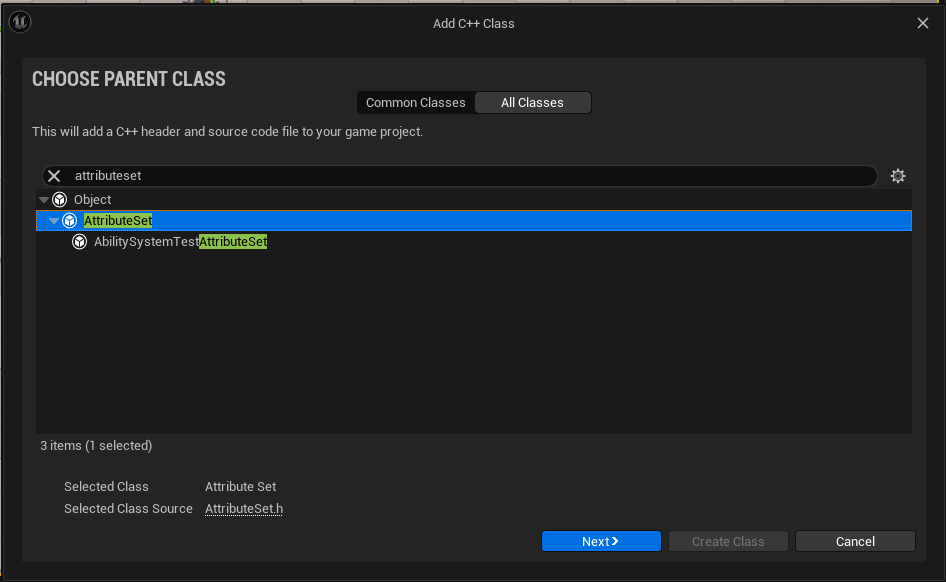Click the 'Selected Class' label
Image resolution: width=946 pixels, height=582 pixels.
coord(106,486)
